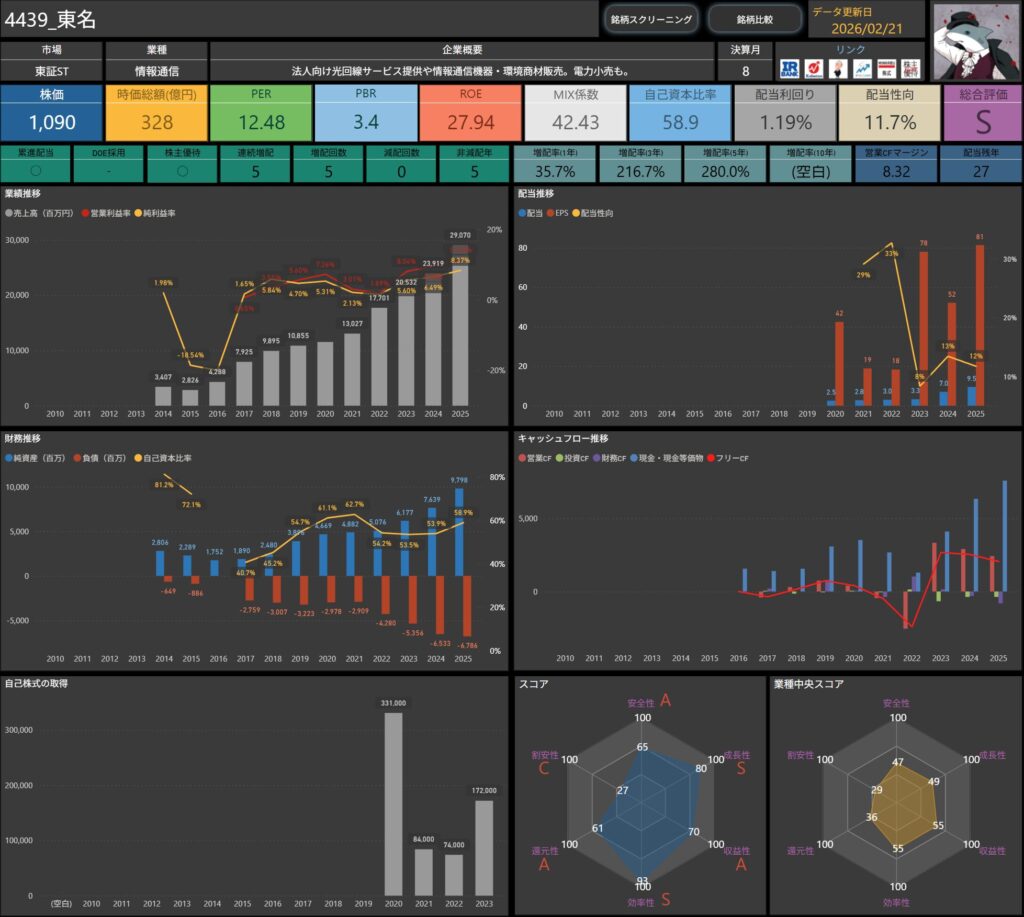
Task: Click the 株主優待 circle indicator
Action: click(x=181, y=171)
